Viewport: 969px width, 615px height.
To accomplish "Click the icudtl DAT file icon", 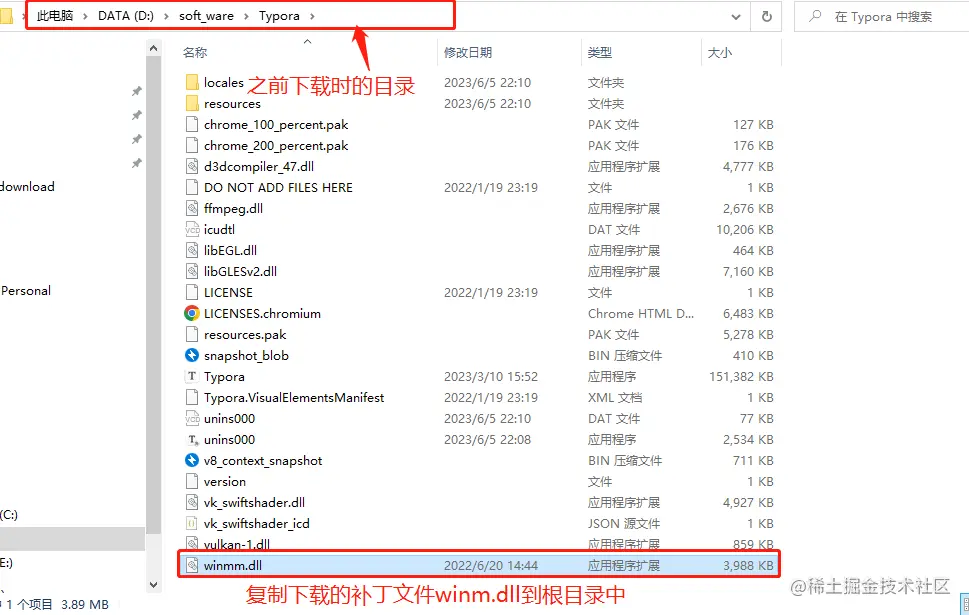I will [x=192, y=229].
